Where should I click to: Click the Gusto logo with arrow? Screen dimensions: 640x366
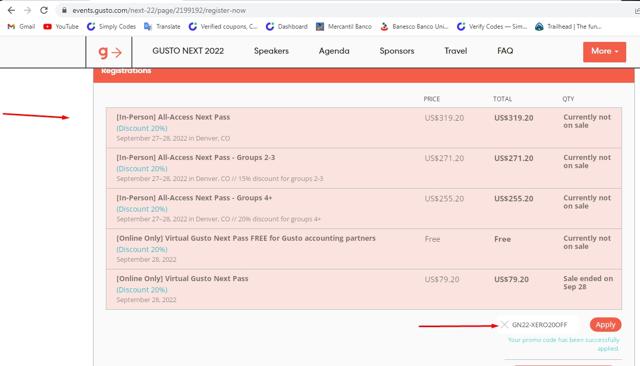click(x=109, y=52)
